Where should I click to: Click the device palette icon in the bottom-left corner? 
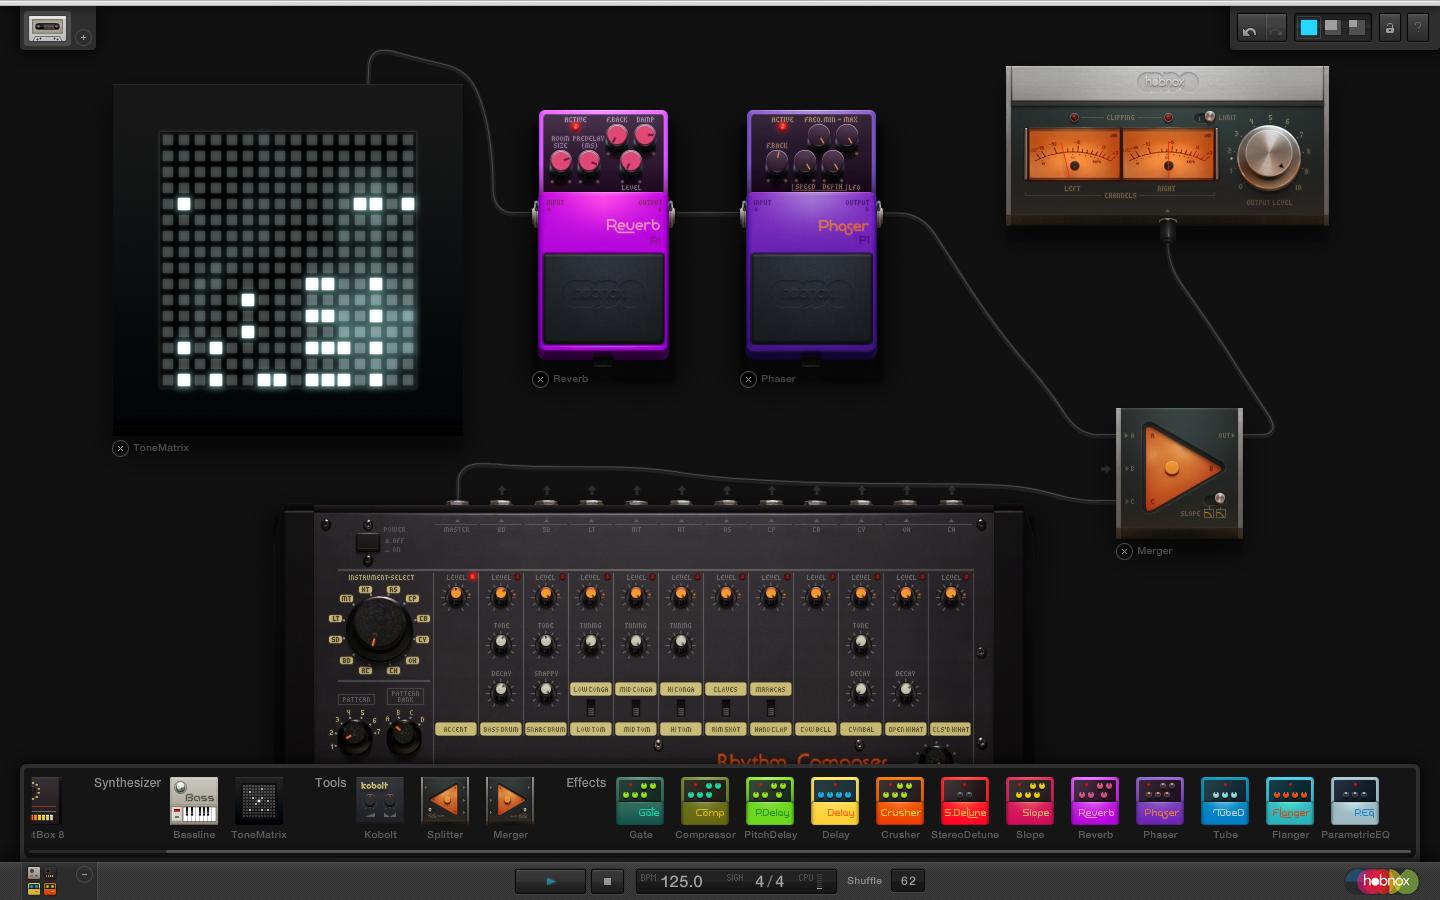coord(42,881)
